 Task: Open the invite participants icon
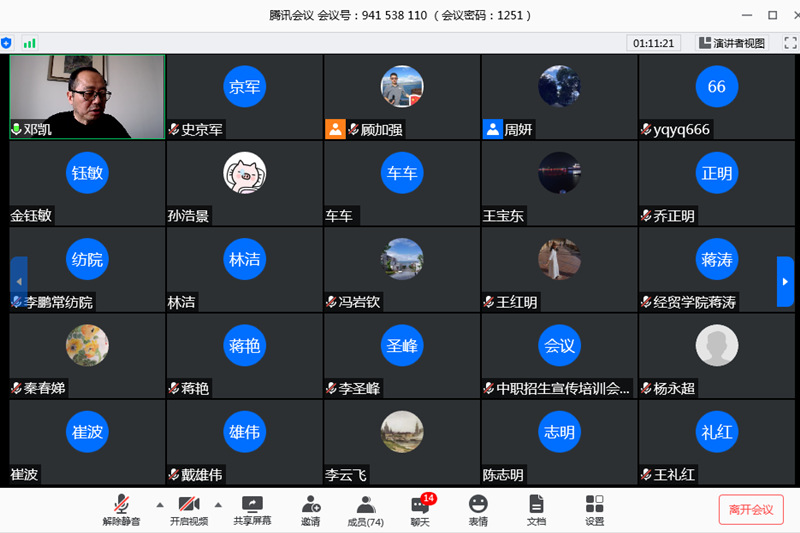[311, 504]
